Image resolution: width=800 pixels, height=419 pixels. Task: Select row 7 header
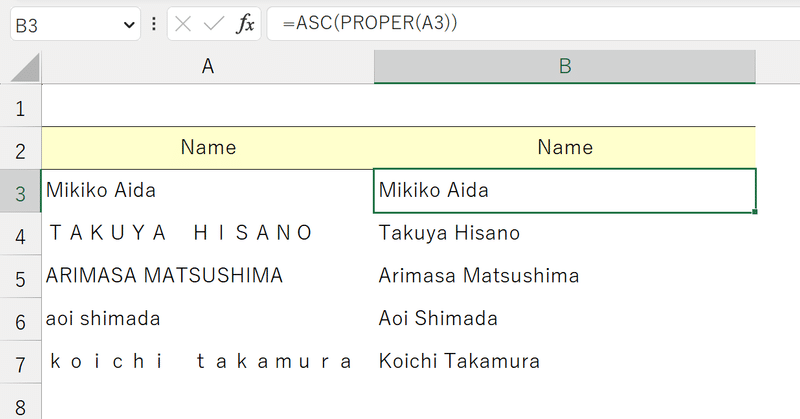[x=20, y=362]
